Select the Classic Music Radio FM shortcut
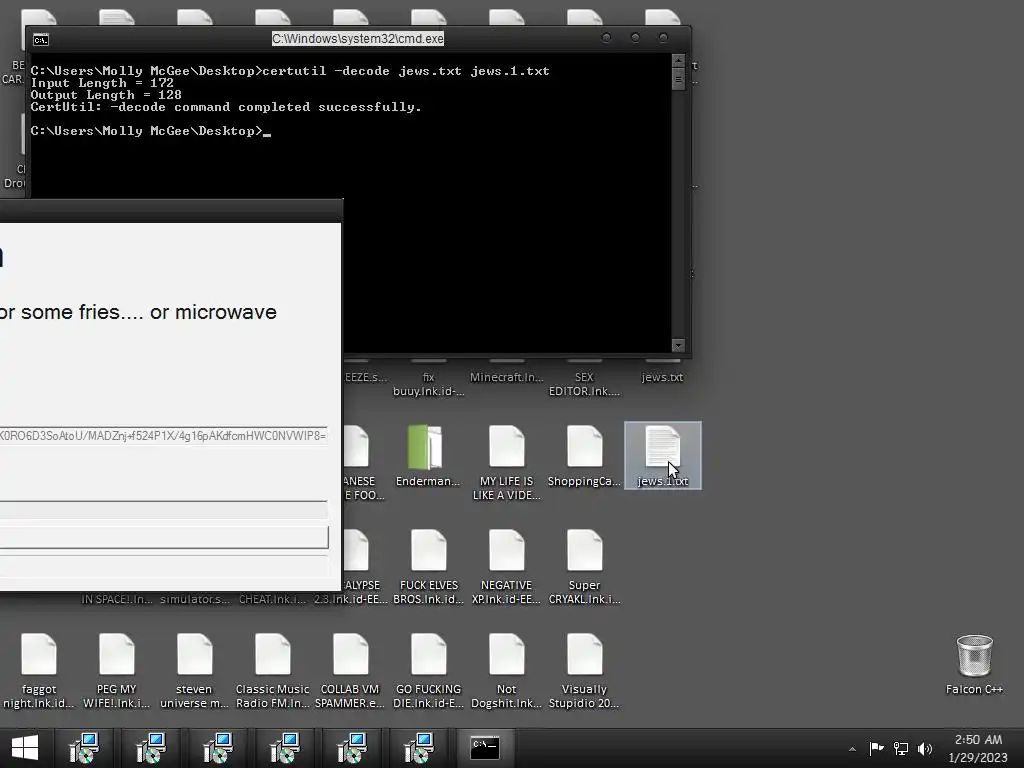The height and width of the screenshot is (768, 1024). click(x=272, y=671)
